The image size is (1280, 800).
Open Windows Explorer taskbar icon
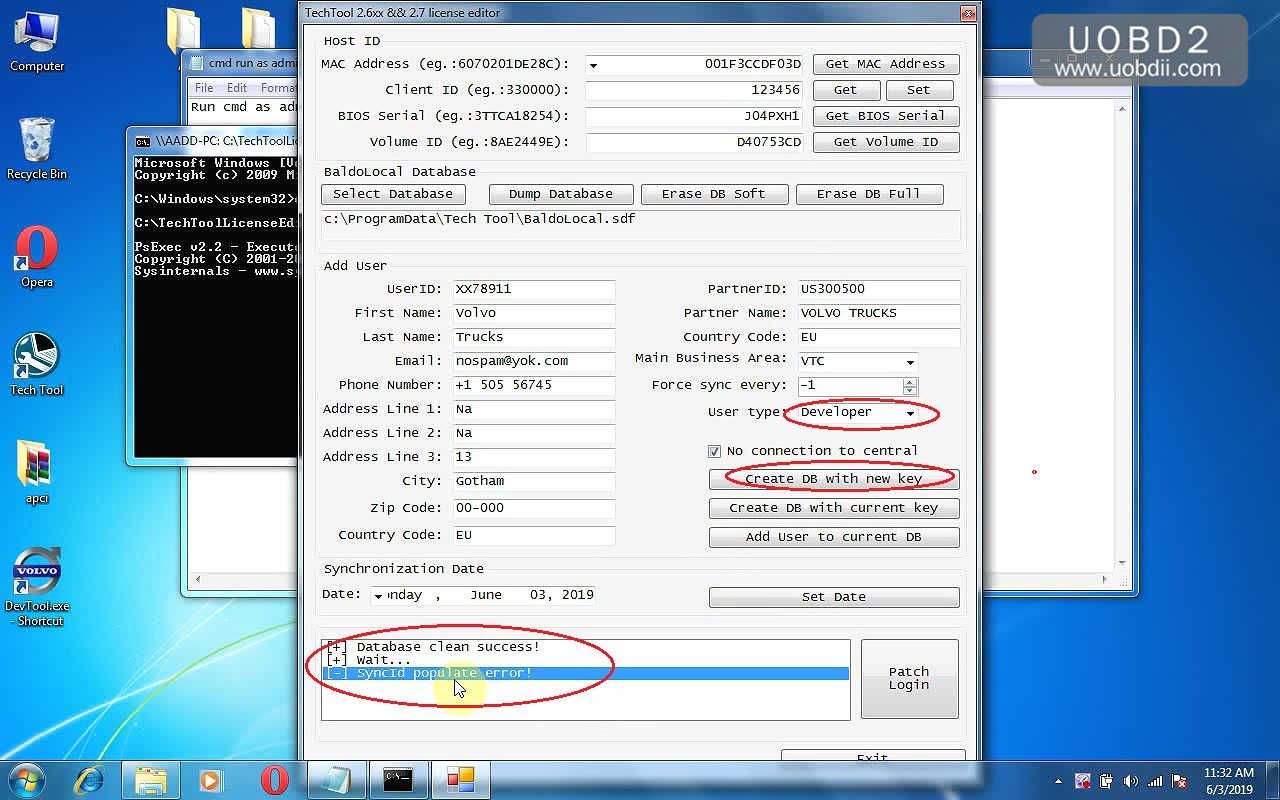(x=151, y=779)
